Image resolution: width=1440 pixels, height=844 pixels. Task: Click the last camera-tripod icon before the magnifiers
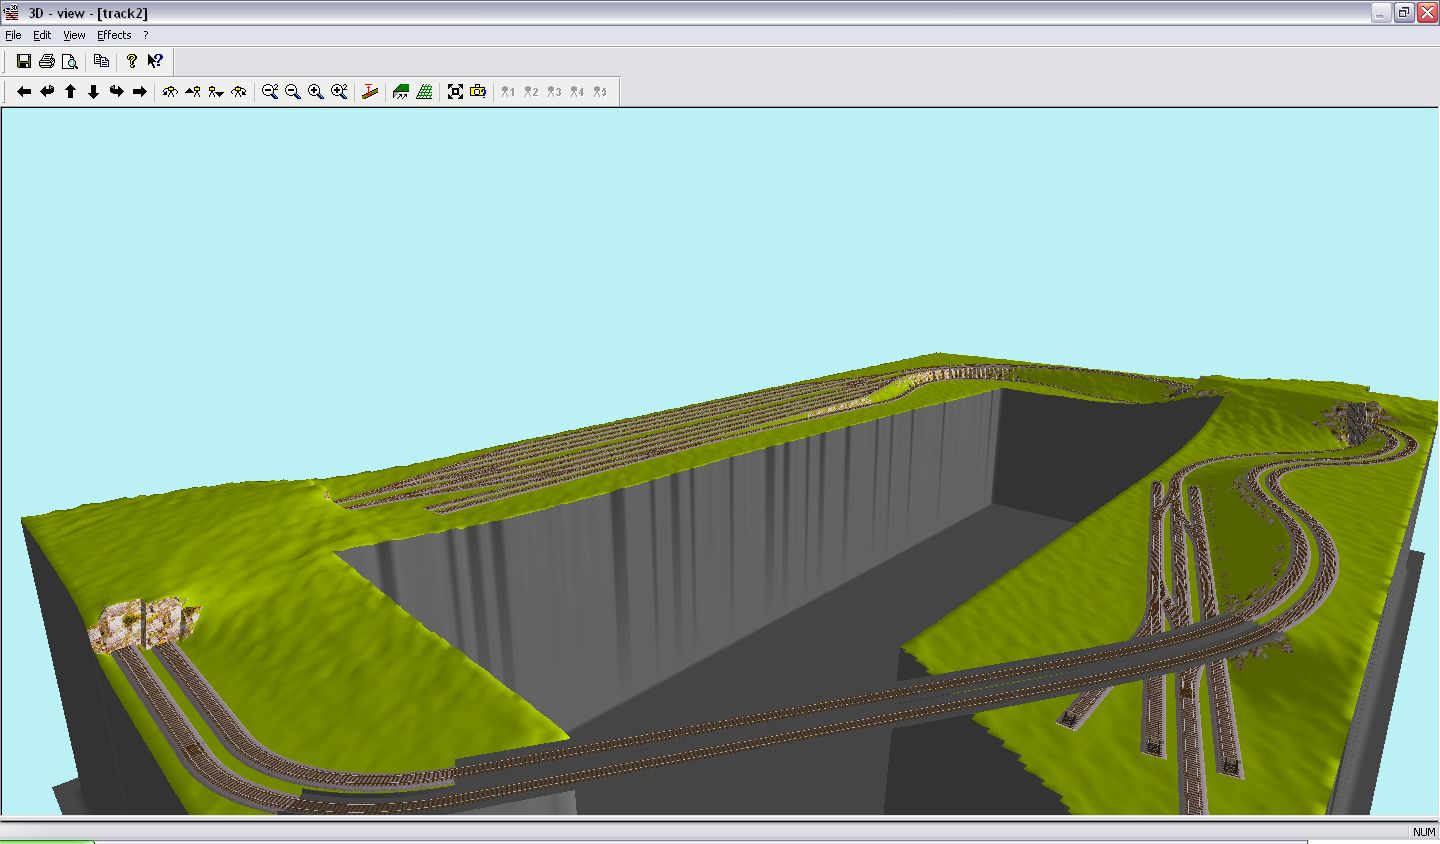[239, 92]
